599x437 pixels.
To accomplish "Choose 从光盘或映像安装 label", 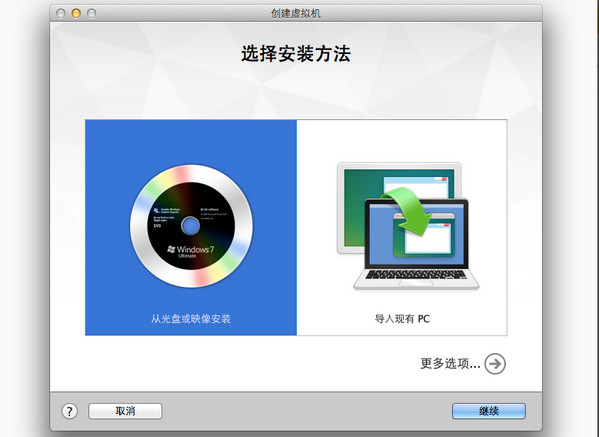I will pos(191,319).
